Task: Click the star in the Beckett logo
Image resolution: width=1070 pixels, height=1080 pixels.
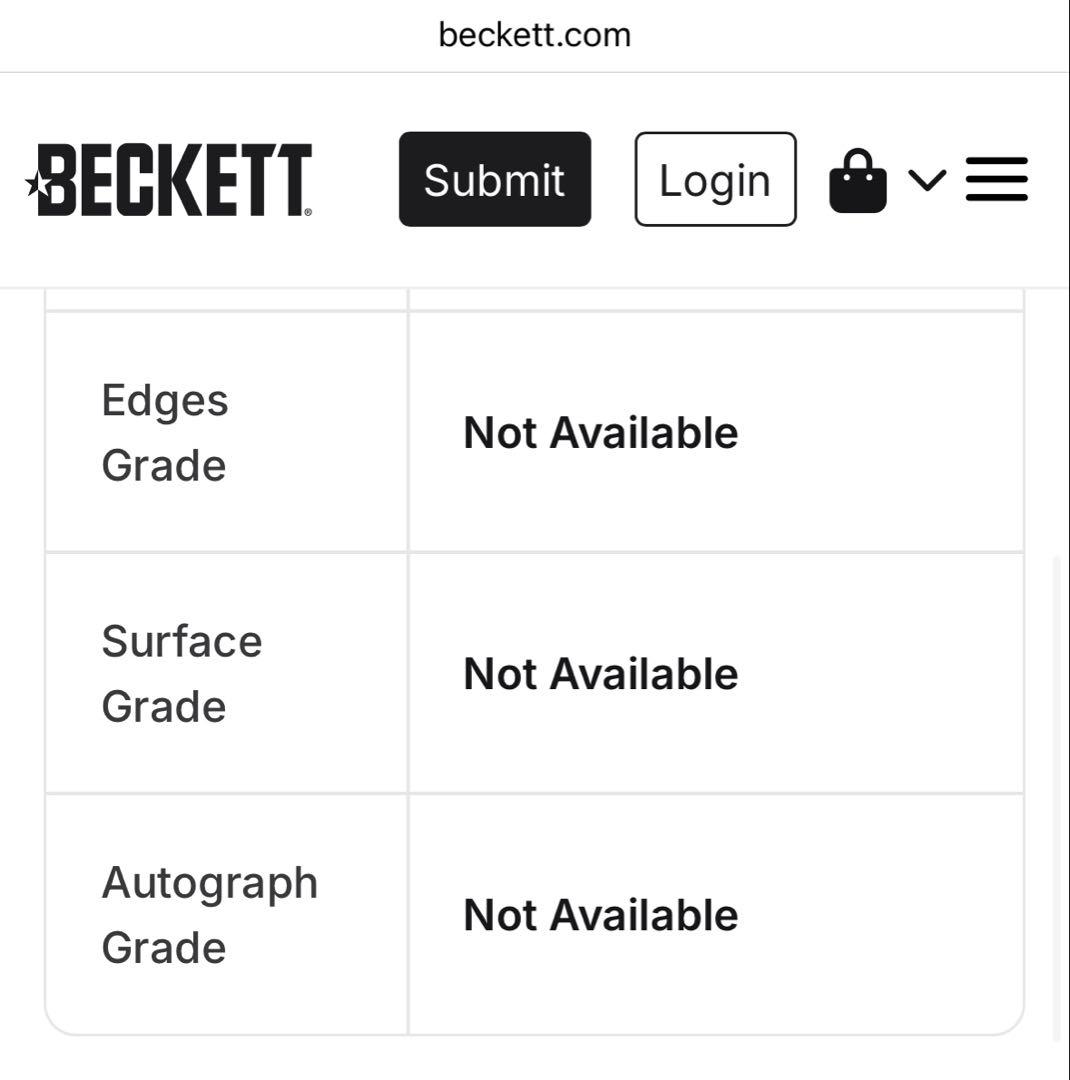Action: (x=36, y=183)
